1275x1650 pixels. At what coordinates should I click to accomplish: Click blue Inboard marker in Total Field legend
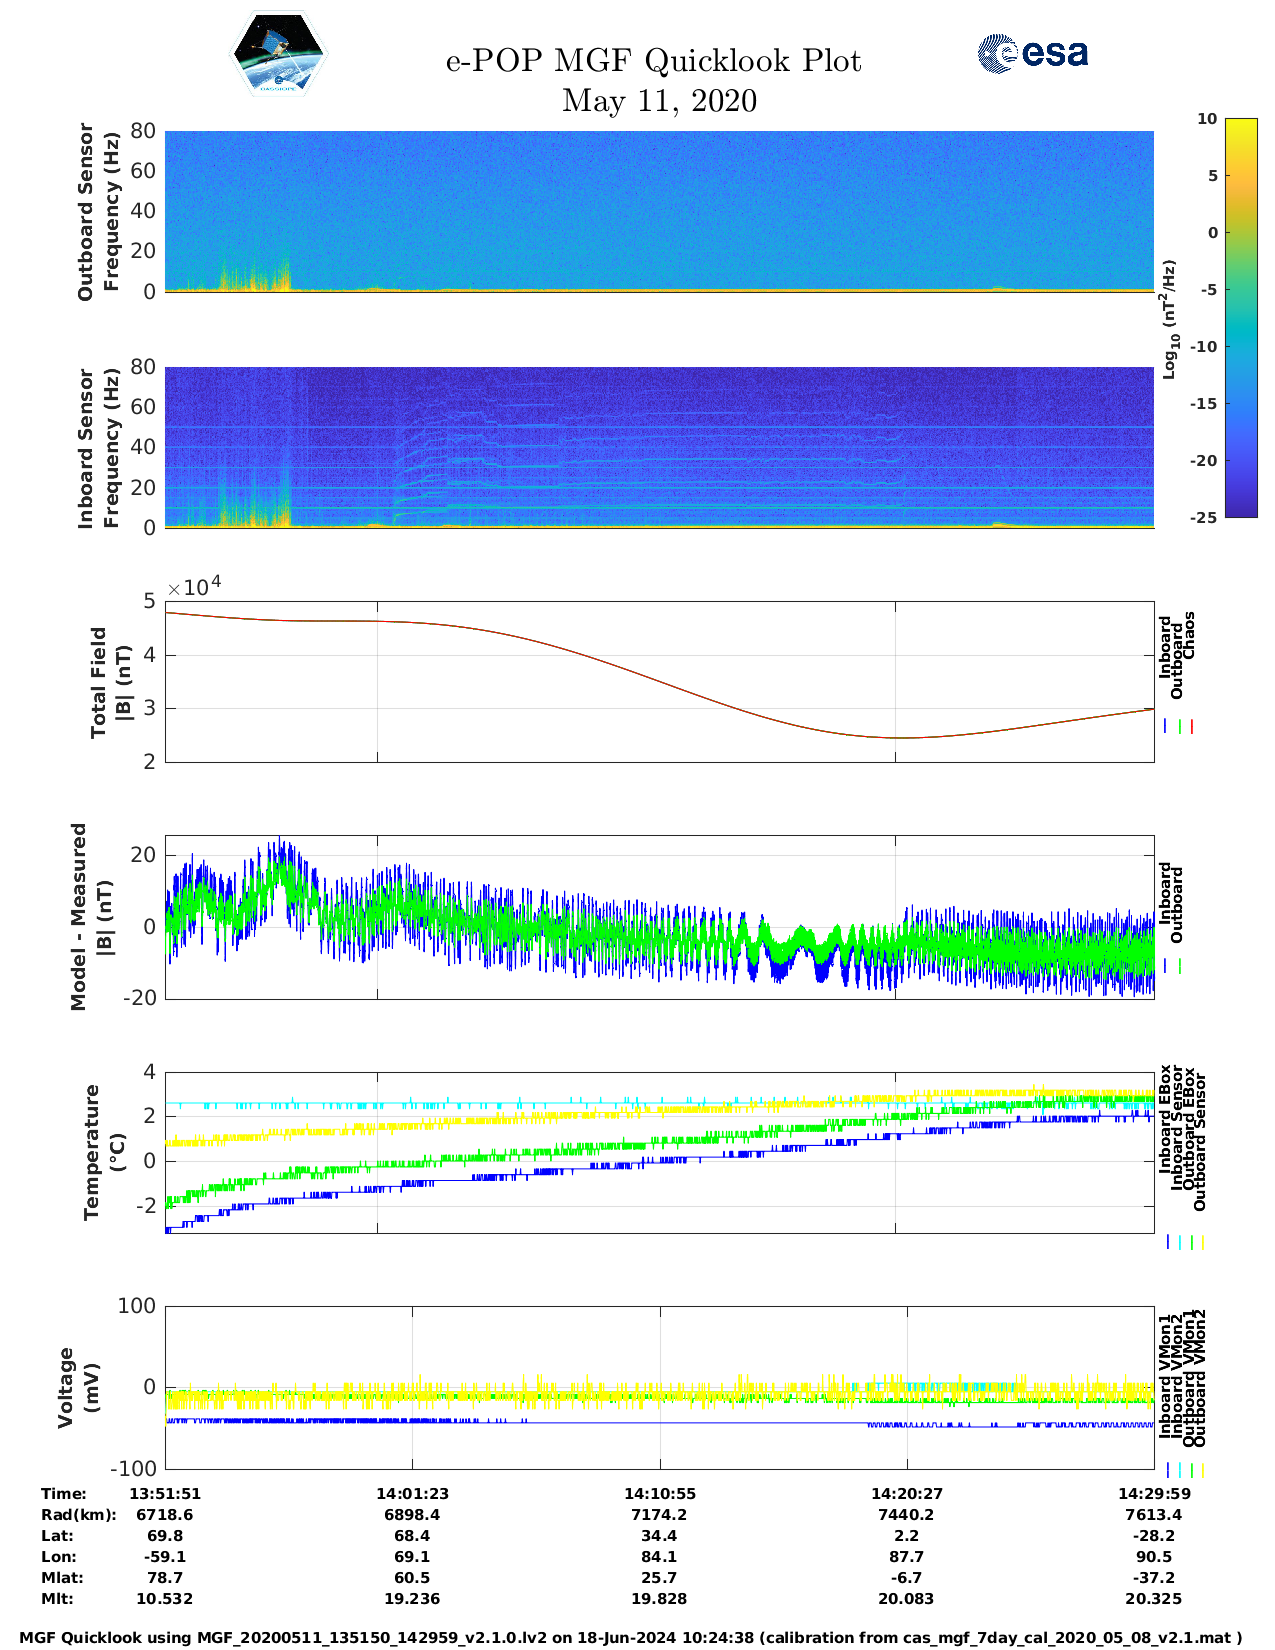point(1166,727)
